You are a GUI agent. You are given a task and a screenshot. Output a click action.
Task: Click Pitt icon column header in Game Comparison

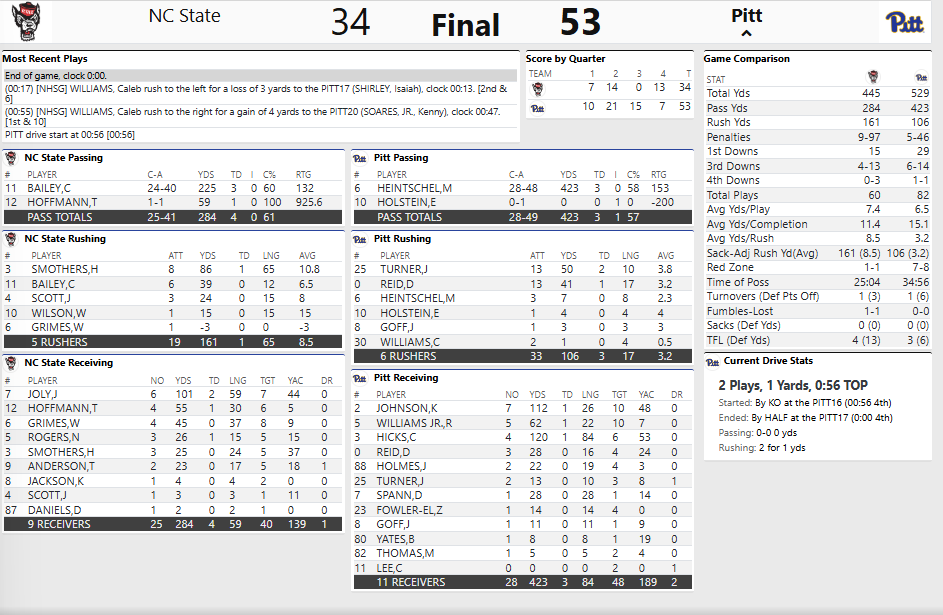[921, 78]
